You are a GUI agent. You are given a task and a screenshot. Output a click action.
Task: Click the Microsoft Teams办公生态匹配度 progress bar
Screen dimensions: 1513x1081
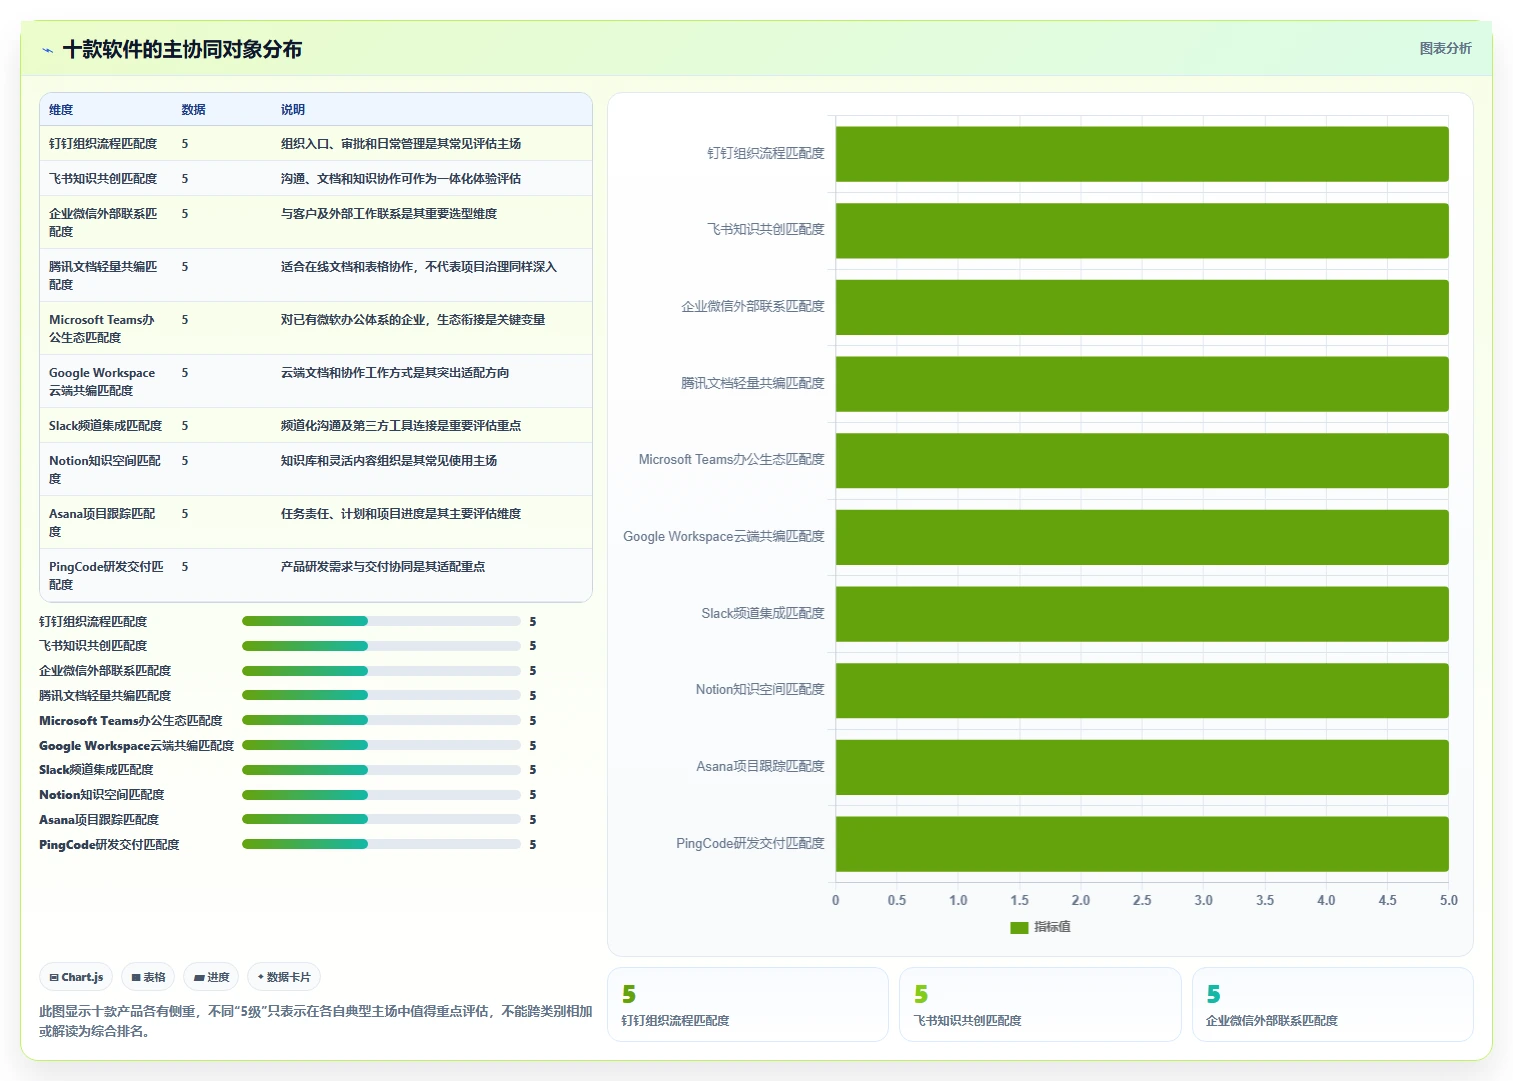[x=381, y=720]
